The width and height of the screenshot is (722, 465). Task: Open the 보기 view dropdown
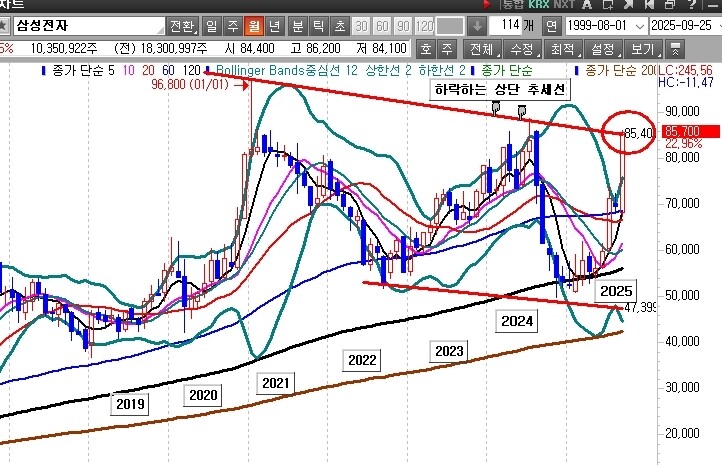pos(643,49)
